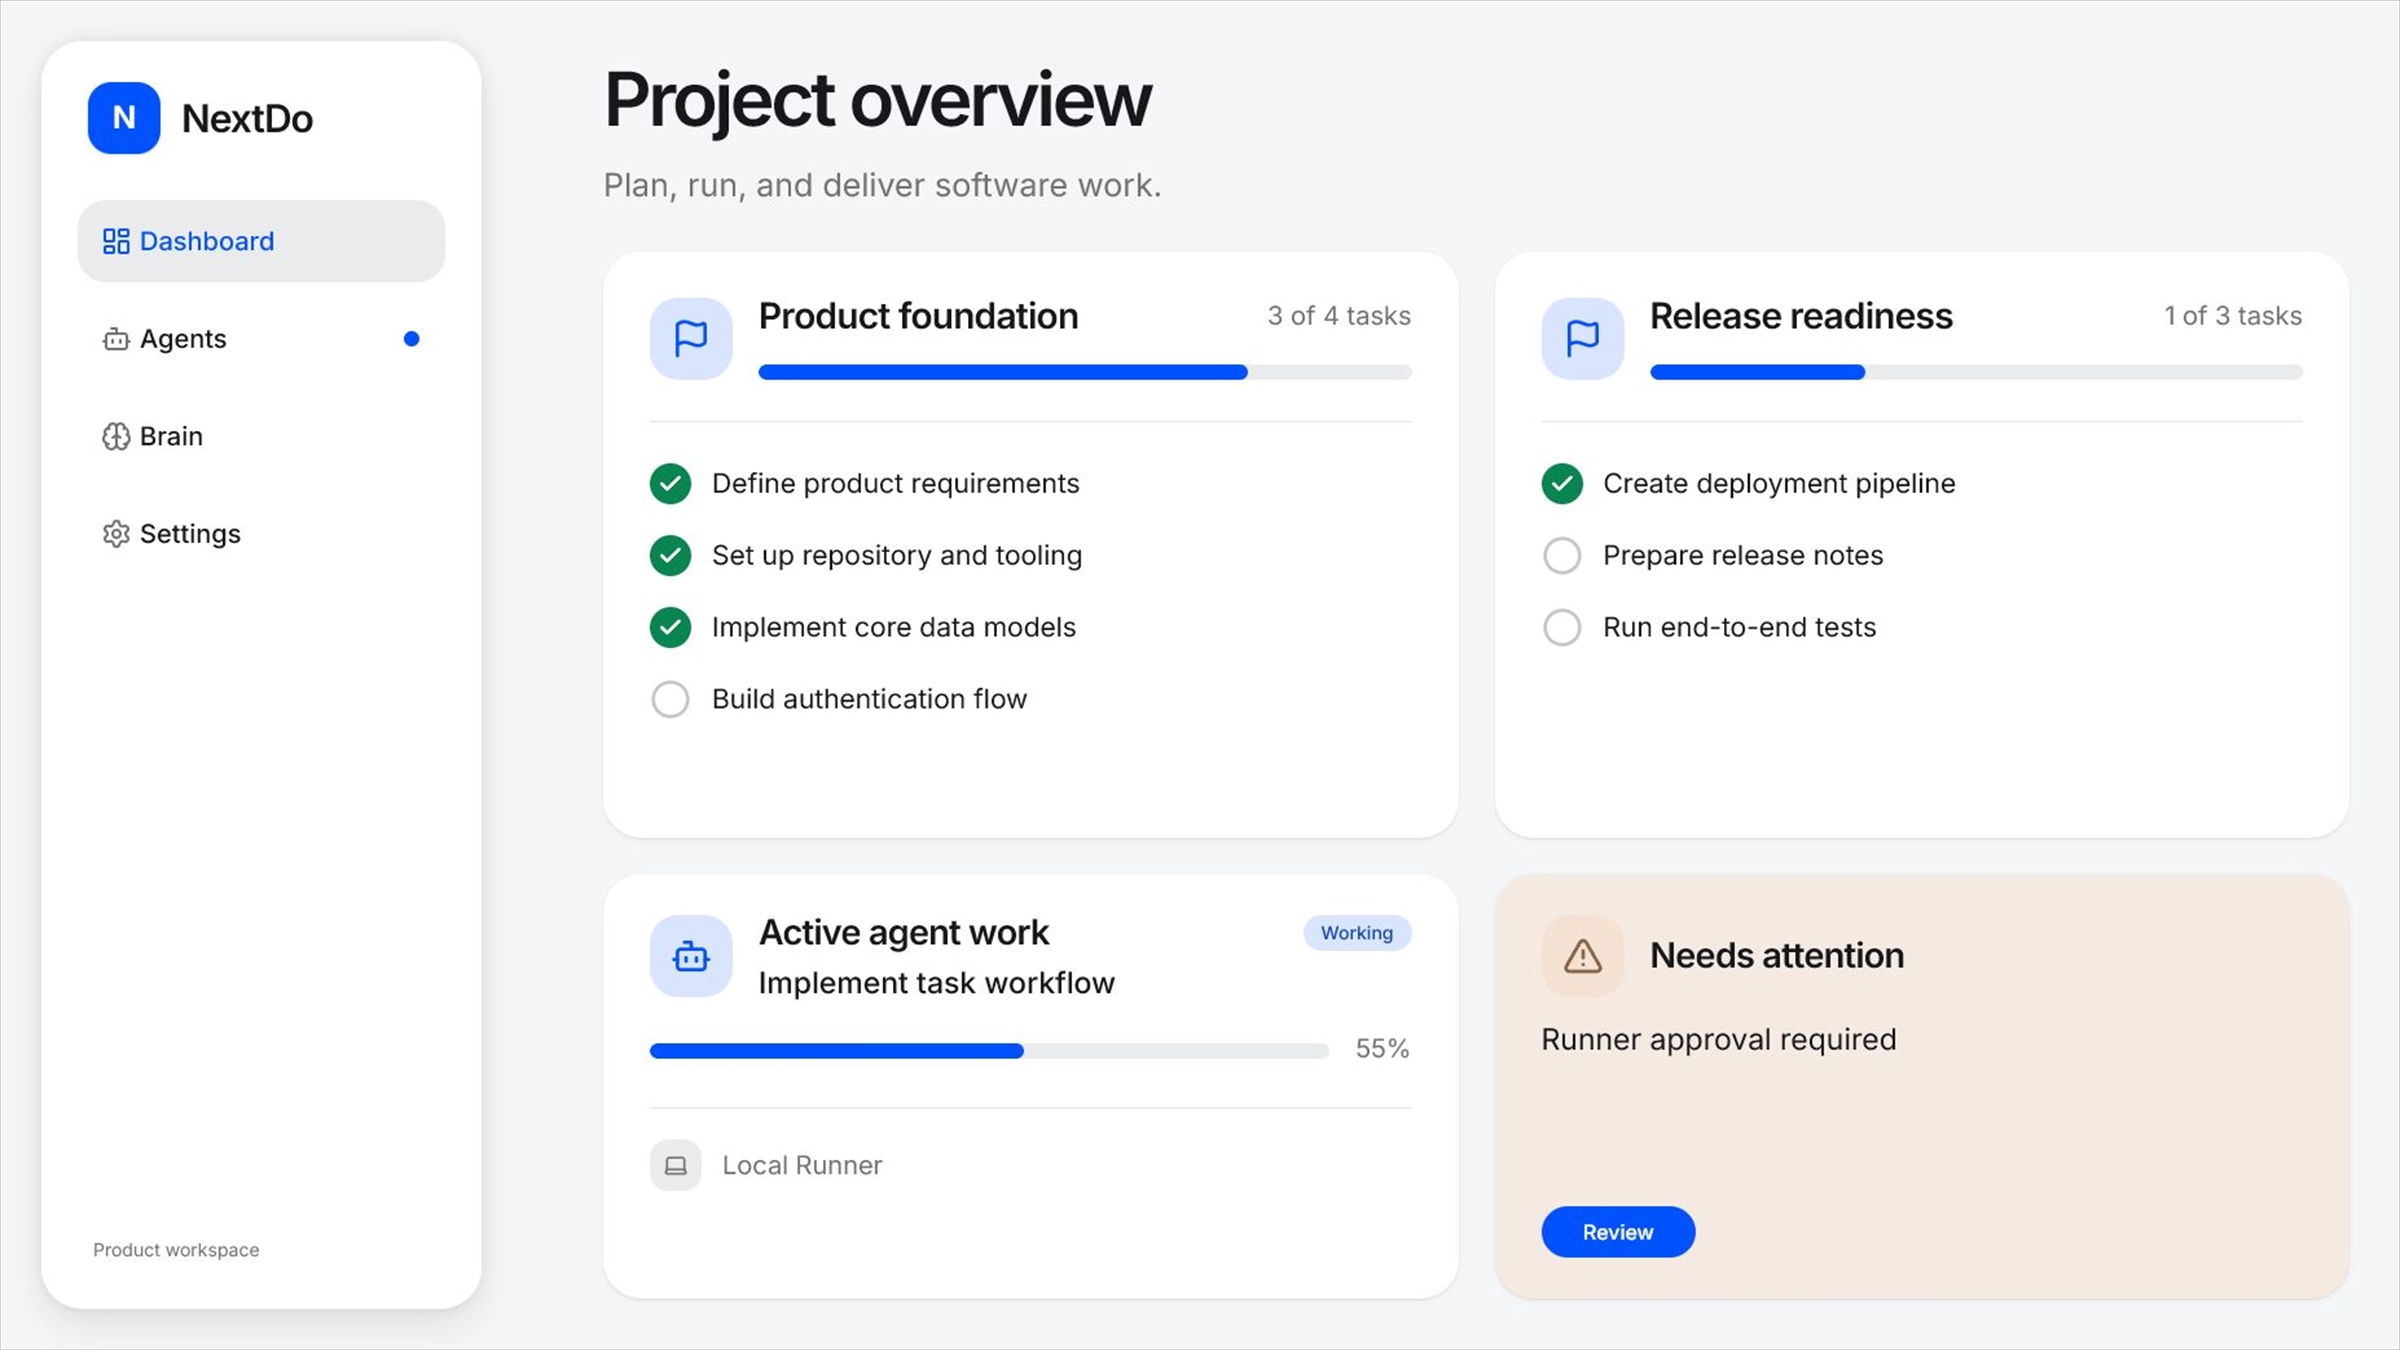
Task: Click 'Run end-to-end tests' task text
Action: (1740, 628)
